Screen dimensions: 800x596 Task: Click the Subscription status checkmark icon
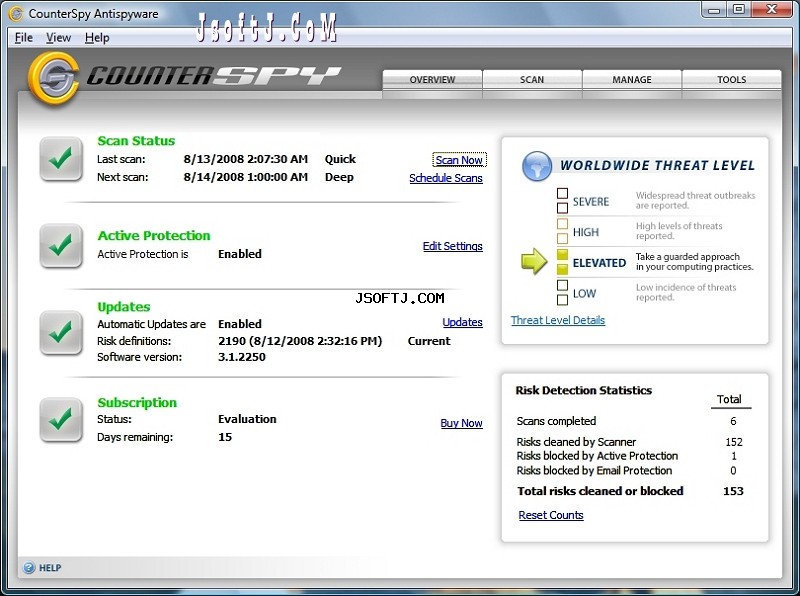(x=61, y=419)
